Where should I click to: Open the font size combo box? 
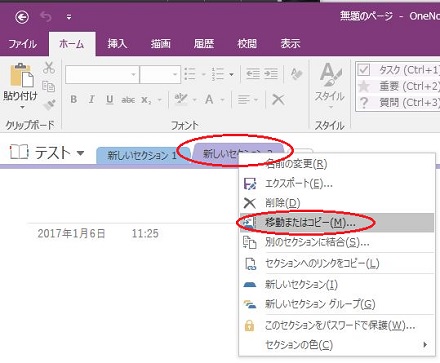[x=160, y=74]
